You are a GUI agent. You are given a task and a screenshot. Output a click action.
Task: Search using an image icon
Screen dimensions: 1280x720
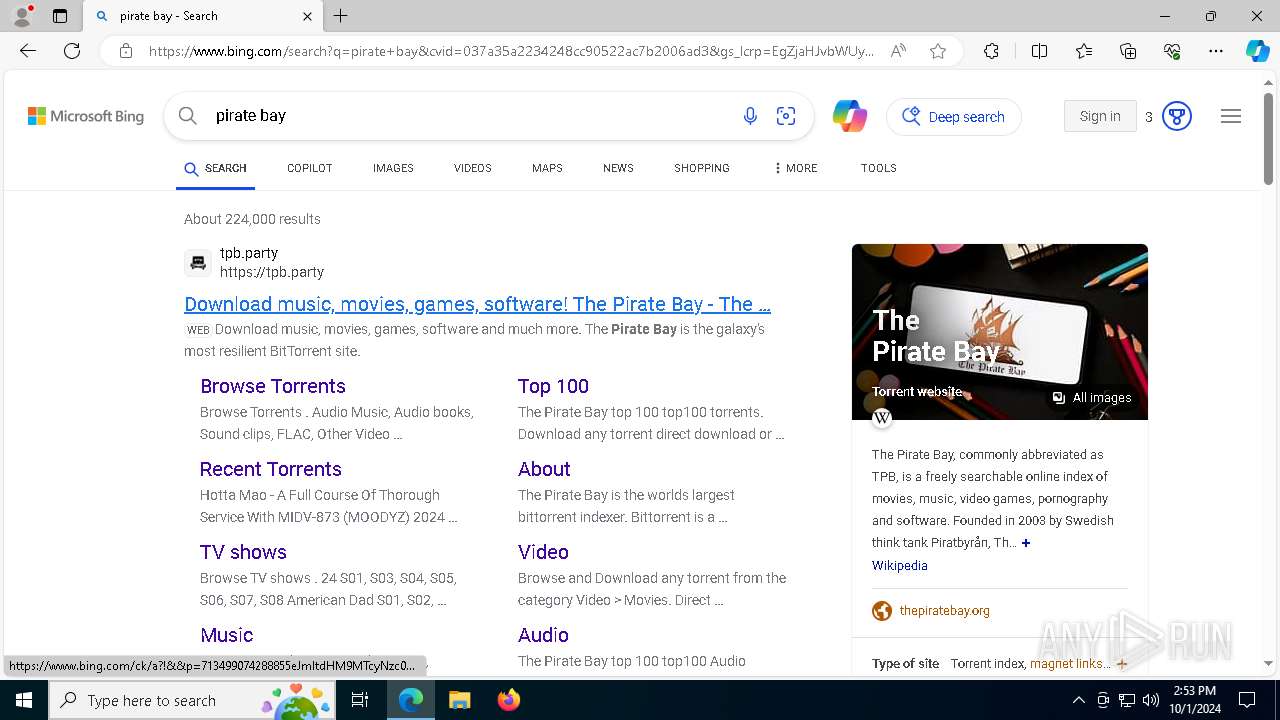point(786,116)
